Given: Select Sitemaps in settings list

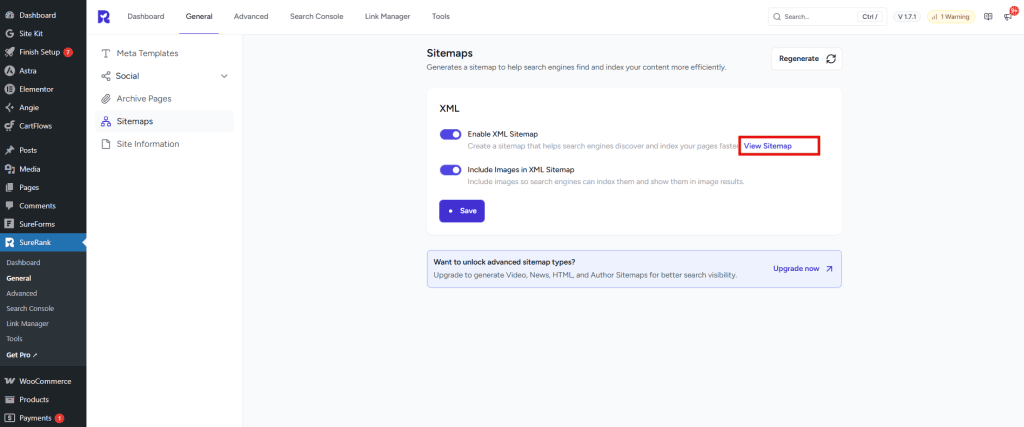Looking at the screenshot, I should click(165, 121).
